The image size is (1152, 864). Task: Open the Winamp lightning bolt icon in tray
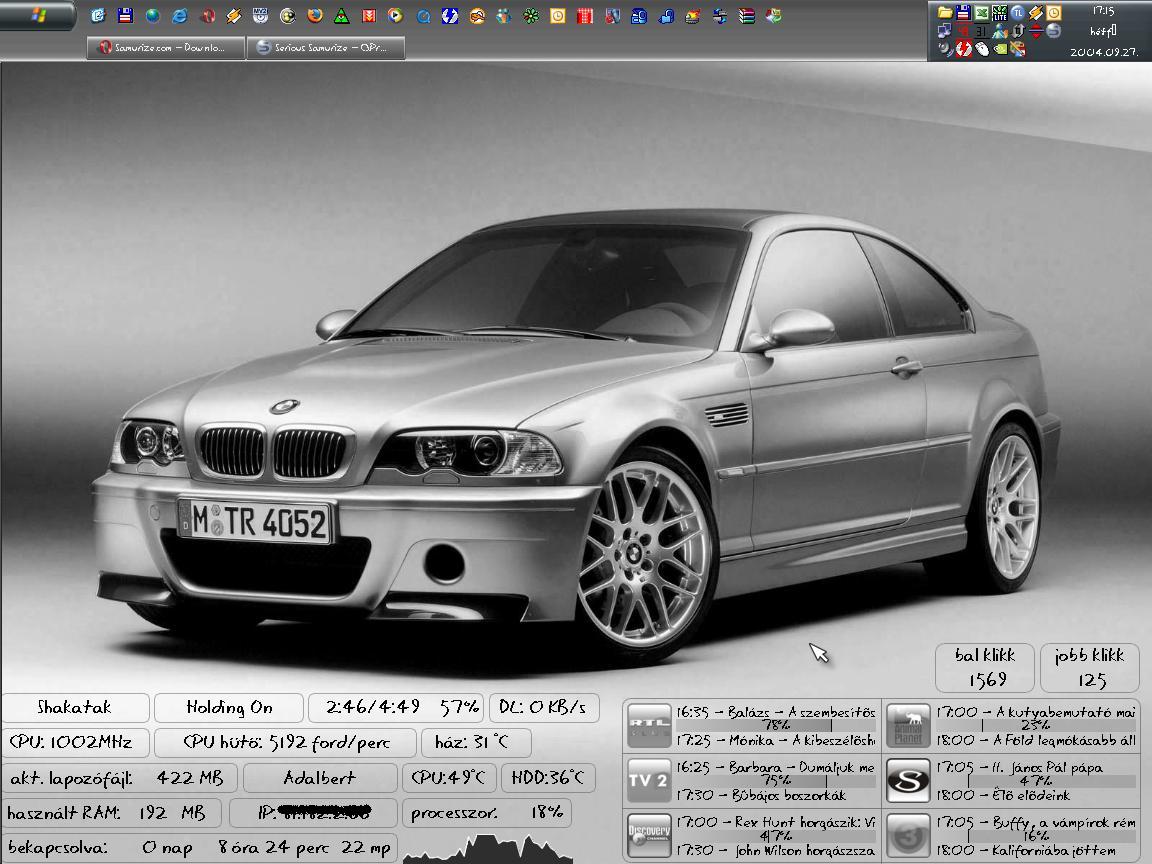pos(1036,12)
